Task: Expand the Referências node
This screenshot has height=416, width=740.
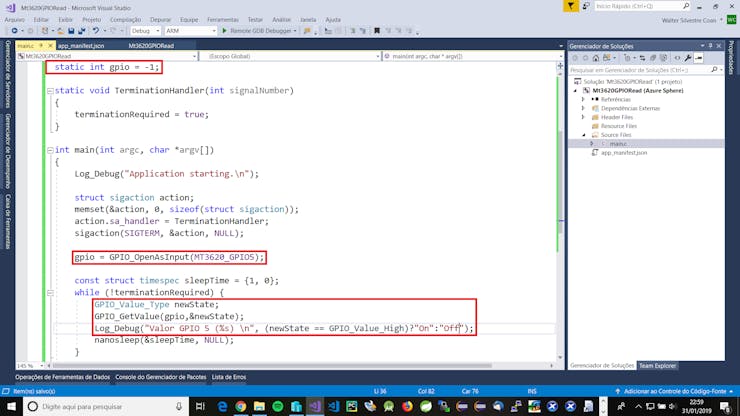Action: (583, 99)
